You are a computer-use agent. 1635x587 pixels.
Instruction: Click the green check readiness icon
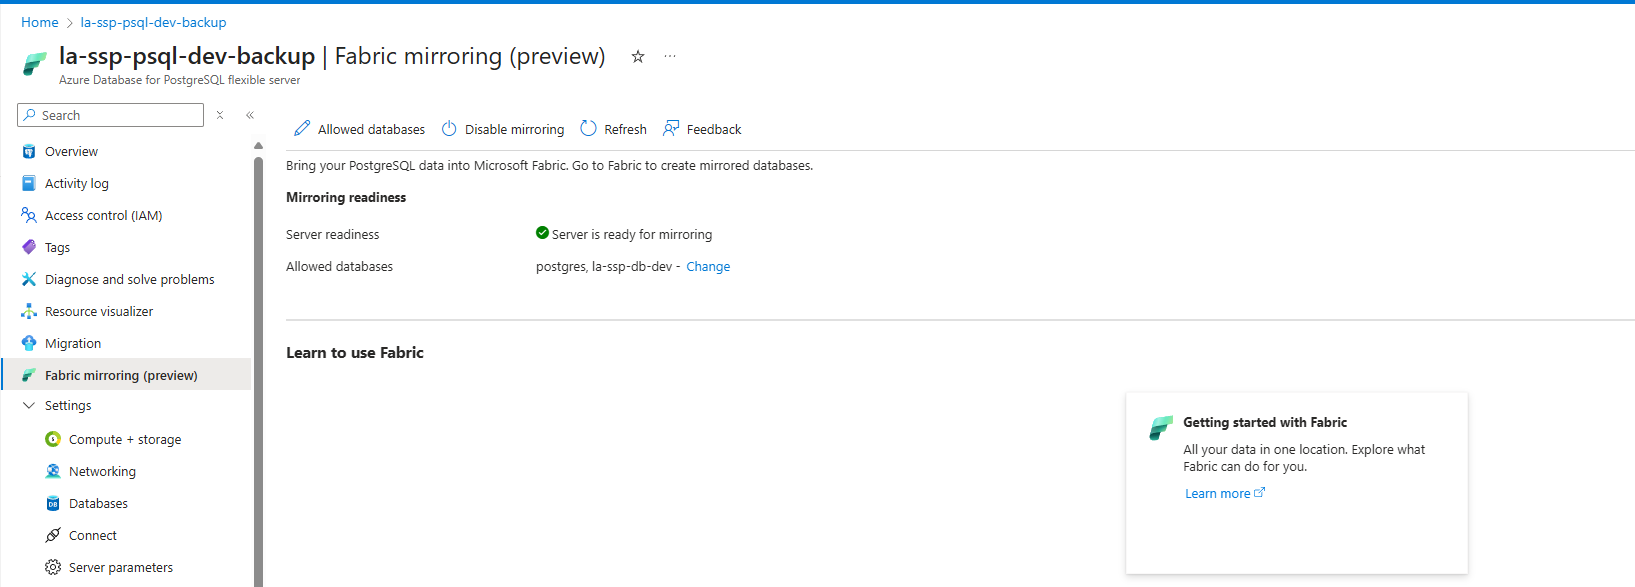(x=542, y=233)
